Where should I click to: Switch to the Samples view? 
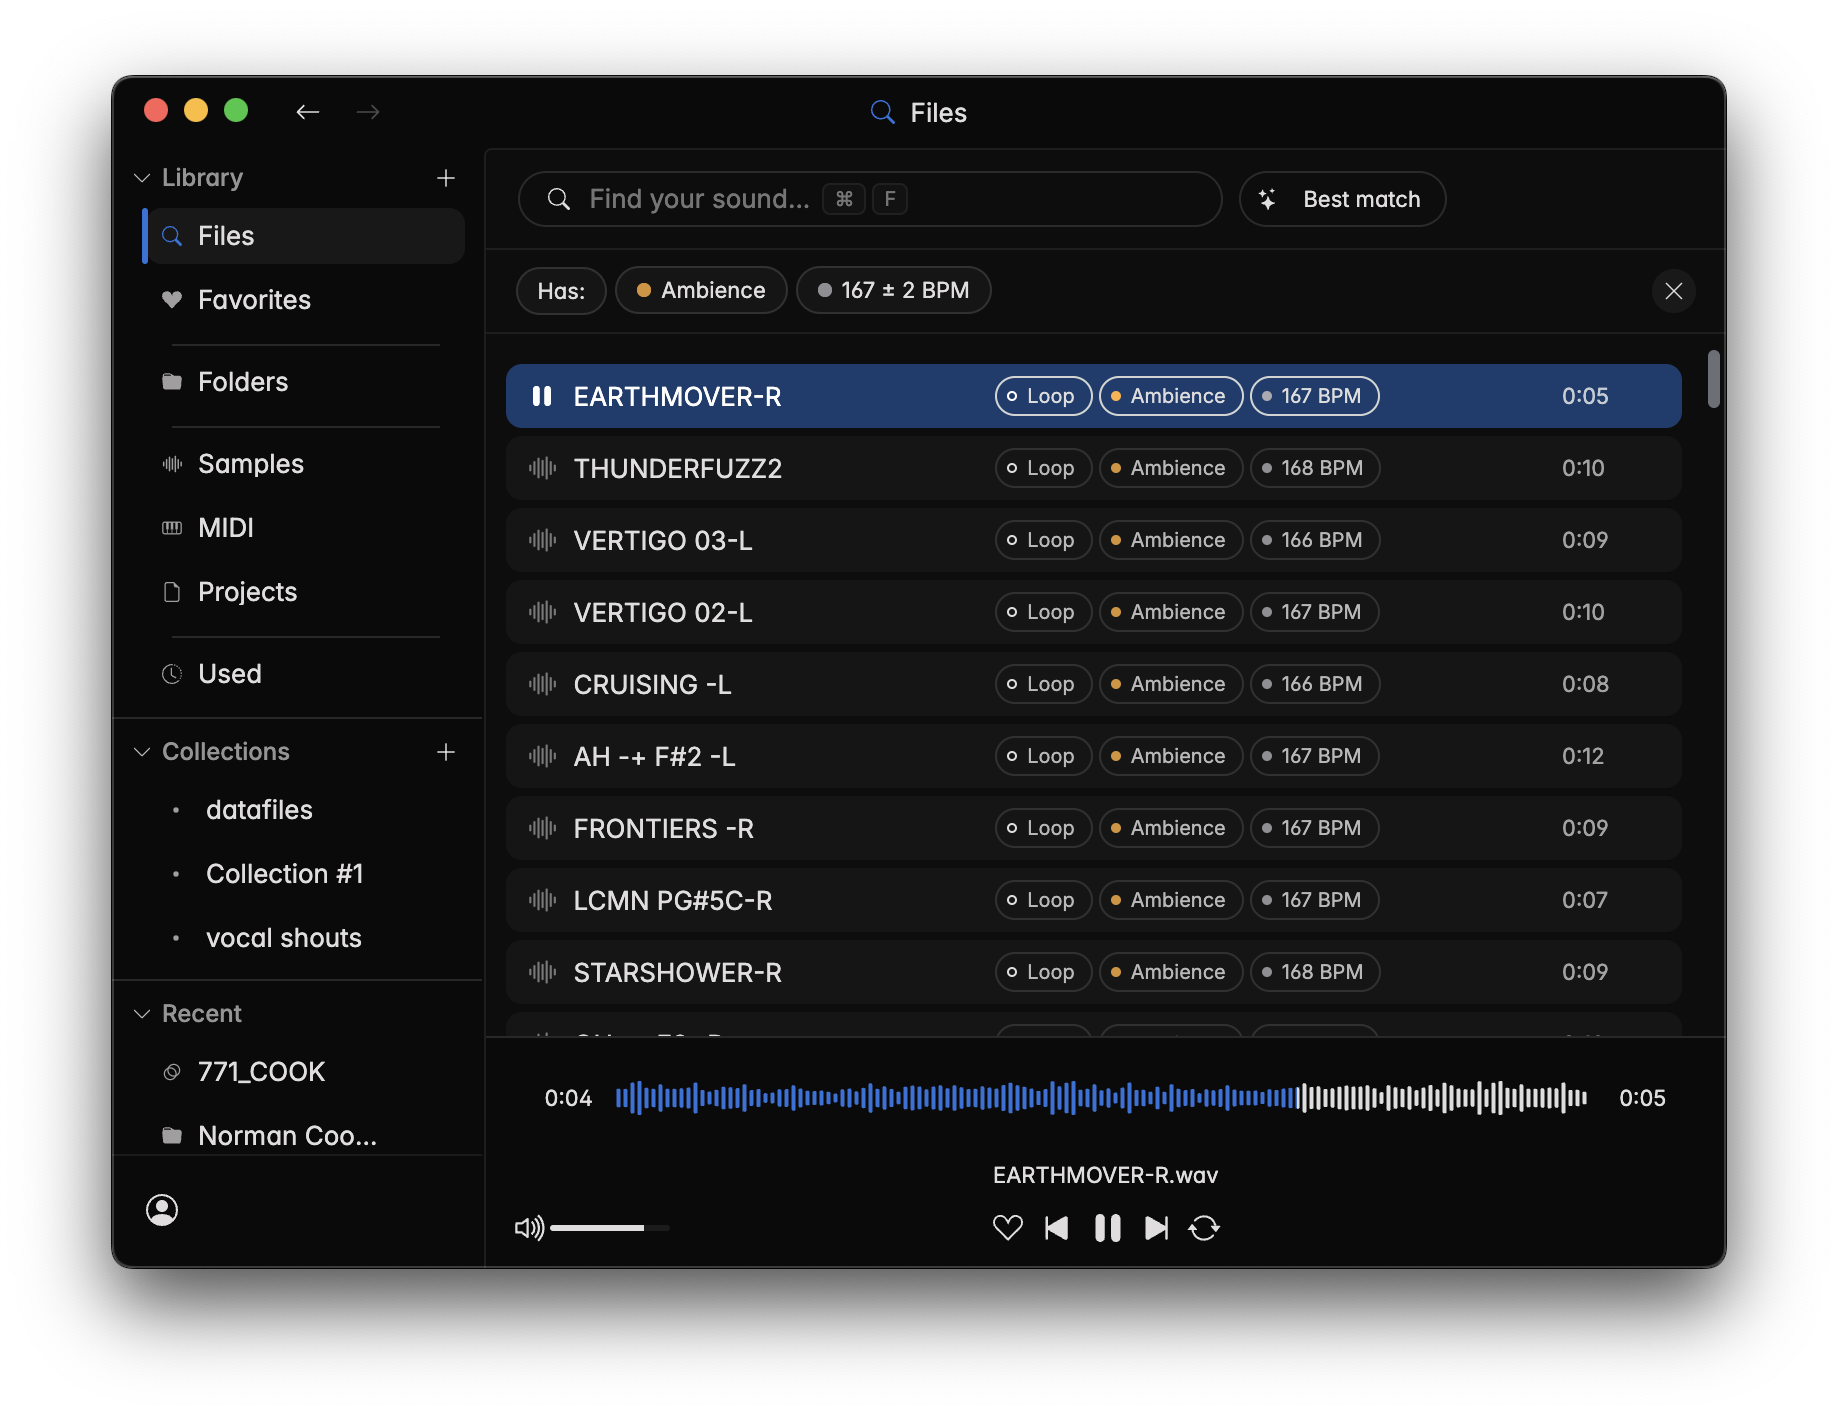(x=250, y=464)
